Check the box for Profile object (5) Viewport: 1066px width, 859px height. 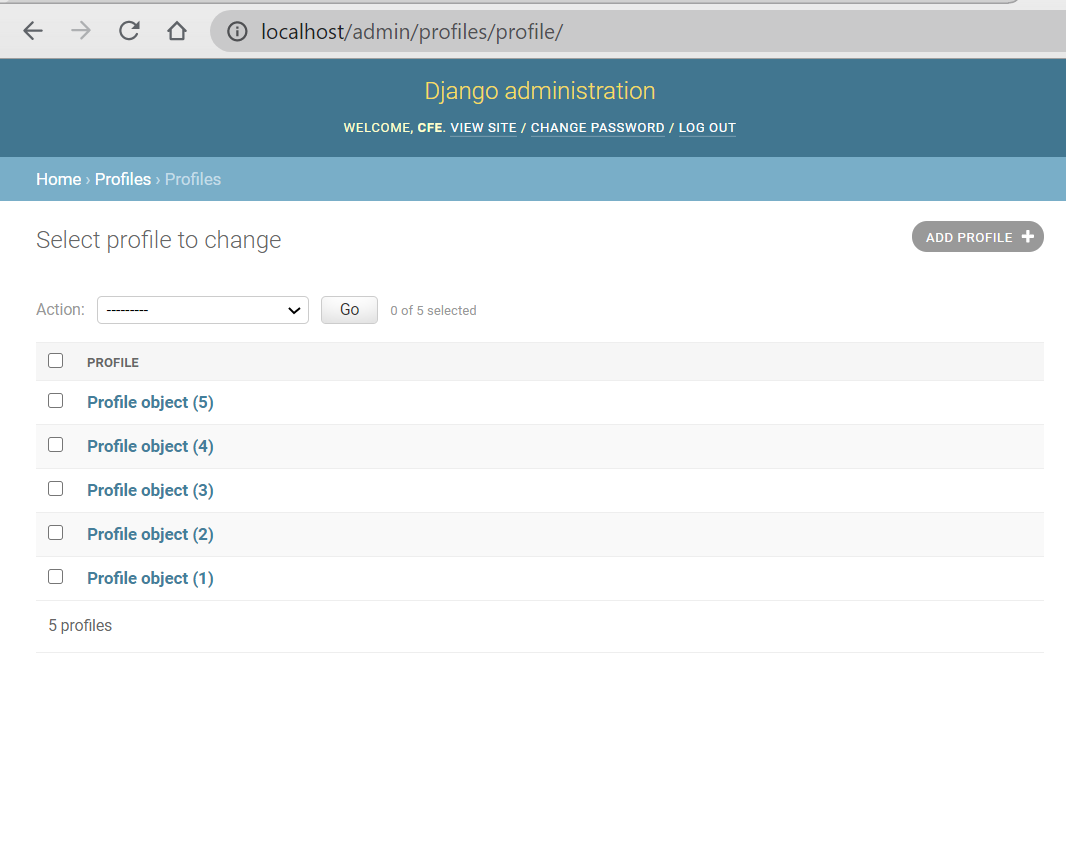(x=56, y=401)
